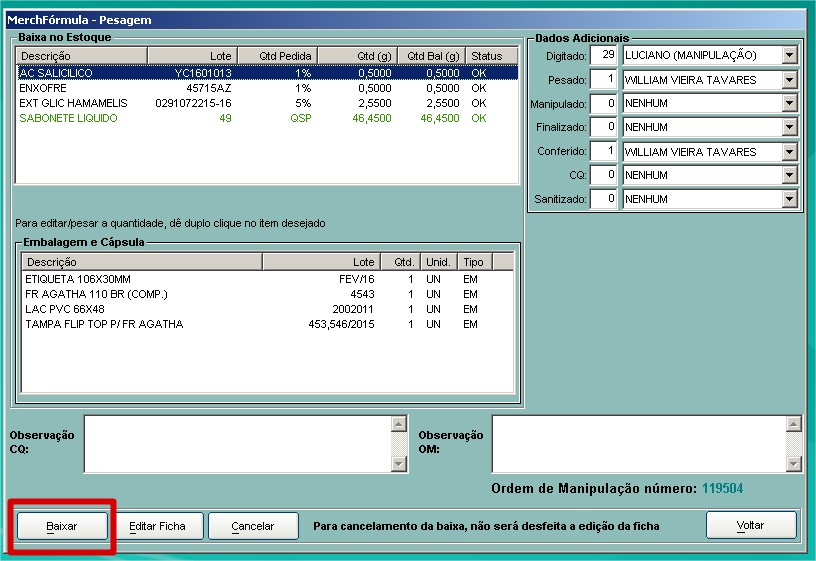Select the SABONETE LIQUIDO row
The height and width of the screenshot is (561, 816).
click(x=68, y=118)
